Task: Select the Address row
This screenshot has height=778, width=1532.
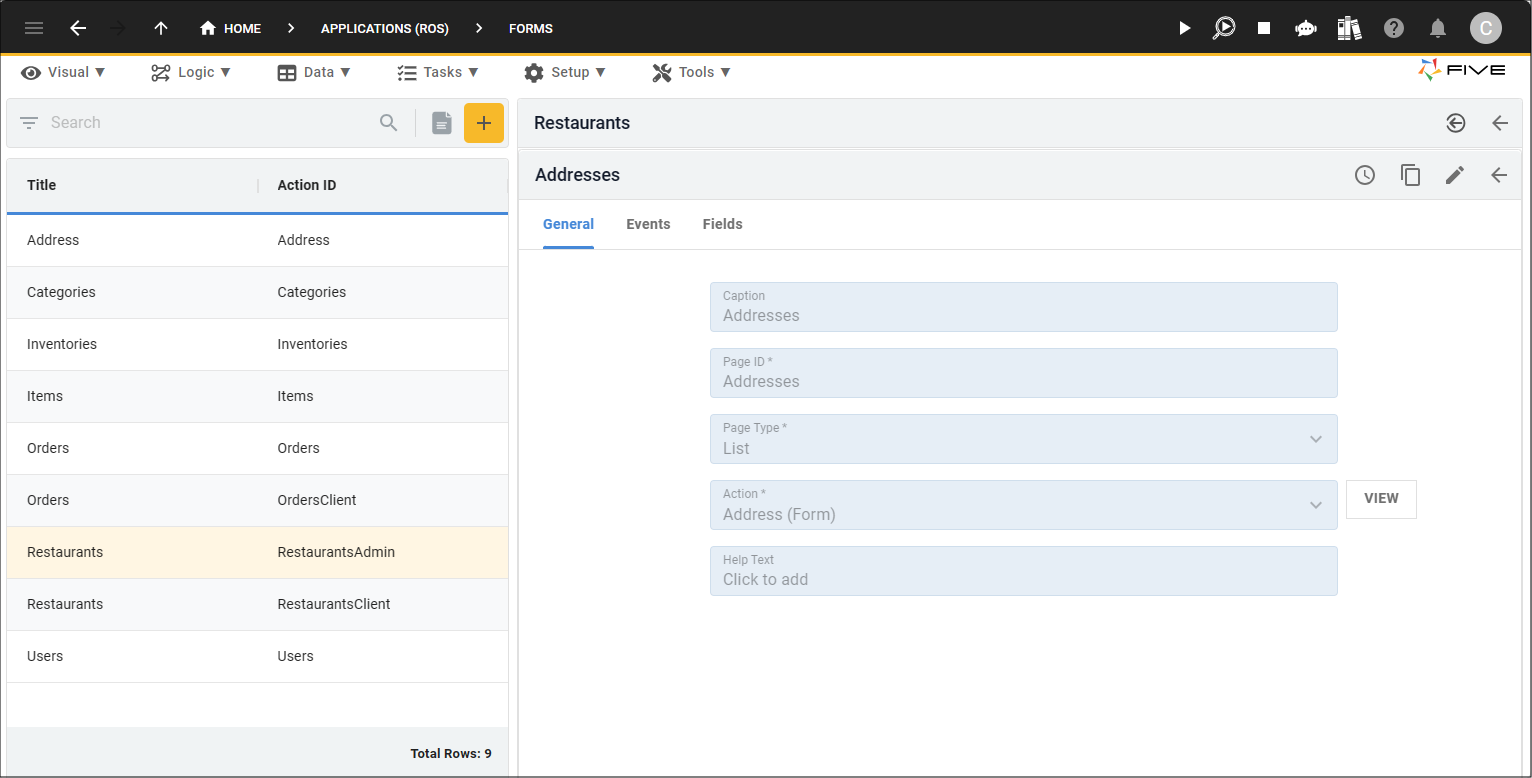Action: coord(257,240)
